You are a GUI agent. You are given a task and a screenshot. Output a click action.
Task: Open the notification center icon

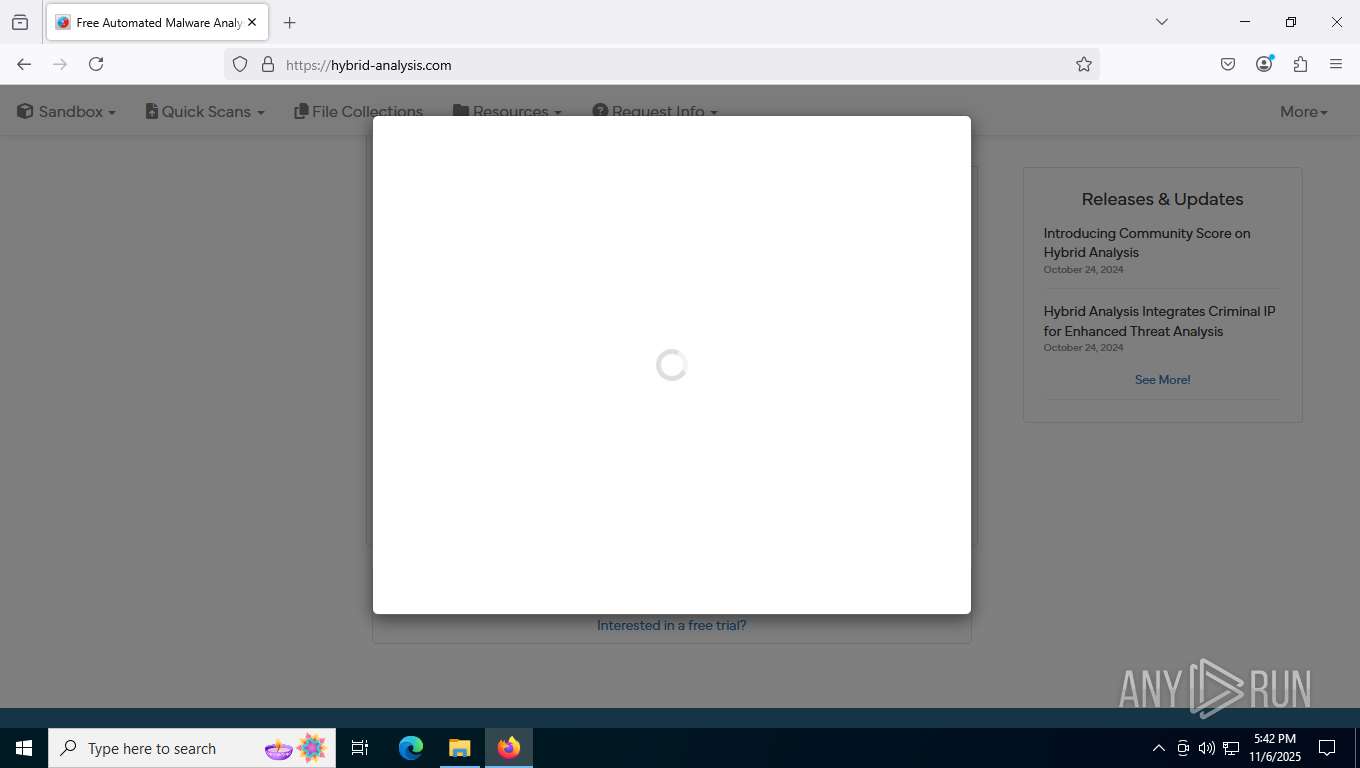tap(1327, 748)
